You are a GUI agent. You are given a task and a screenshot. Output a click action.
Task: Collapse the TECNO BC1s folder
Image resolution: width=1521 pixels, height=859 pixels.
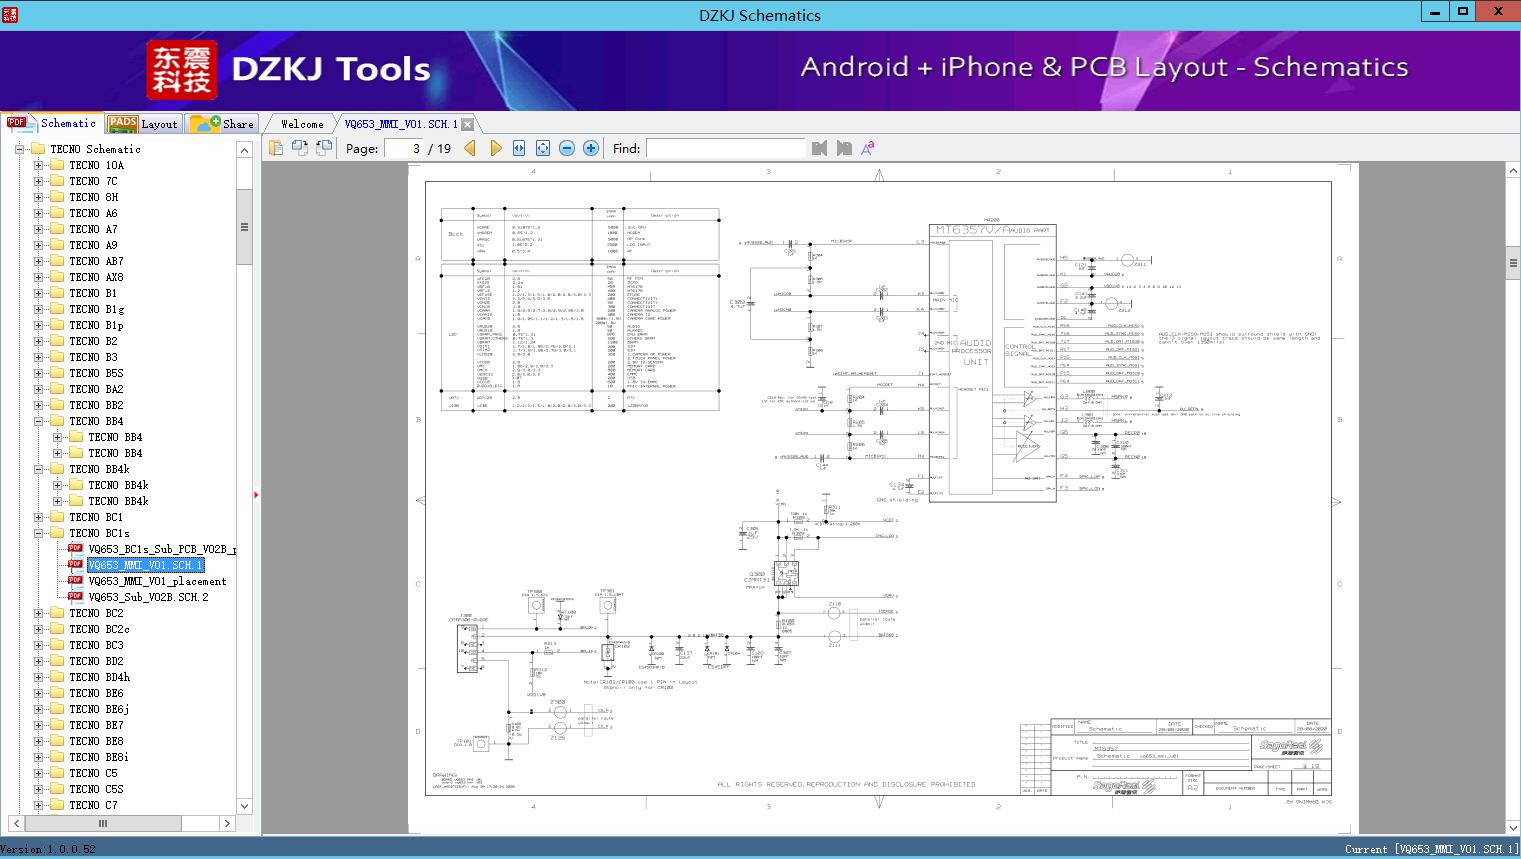pyautogui.click(x=39, y=533)
